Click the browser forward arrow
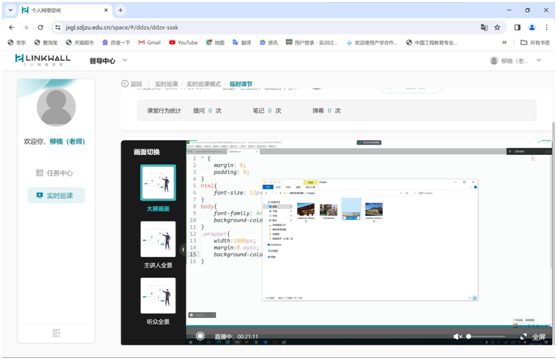 click(26, 27)
